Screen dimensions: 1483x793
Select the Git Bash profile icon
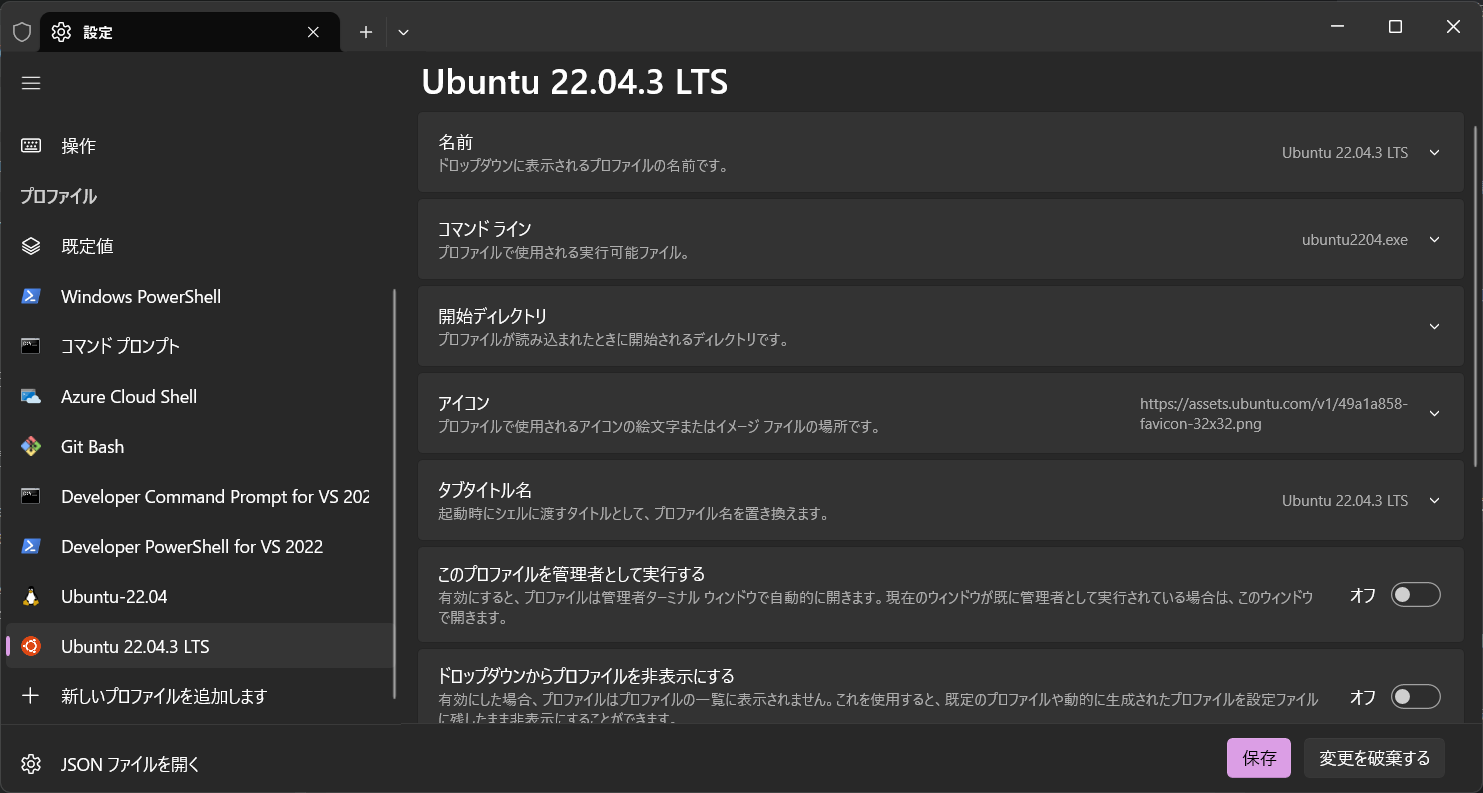pyautogui.click(x=31, y=446)
